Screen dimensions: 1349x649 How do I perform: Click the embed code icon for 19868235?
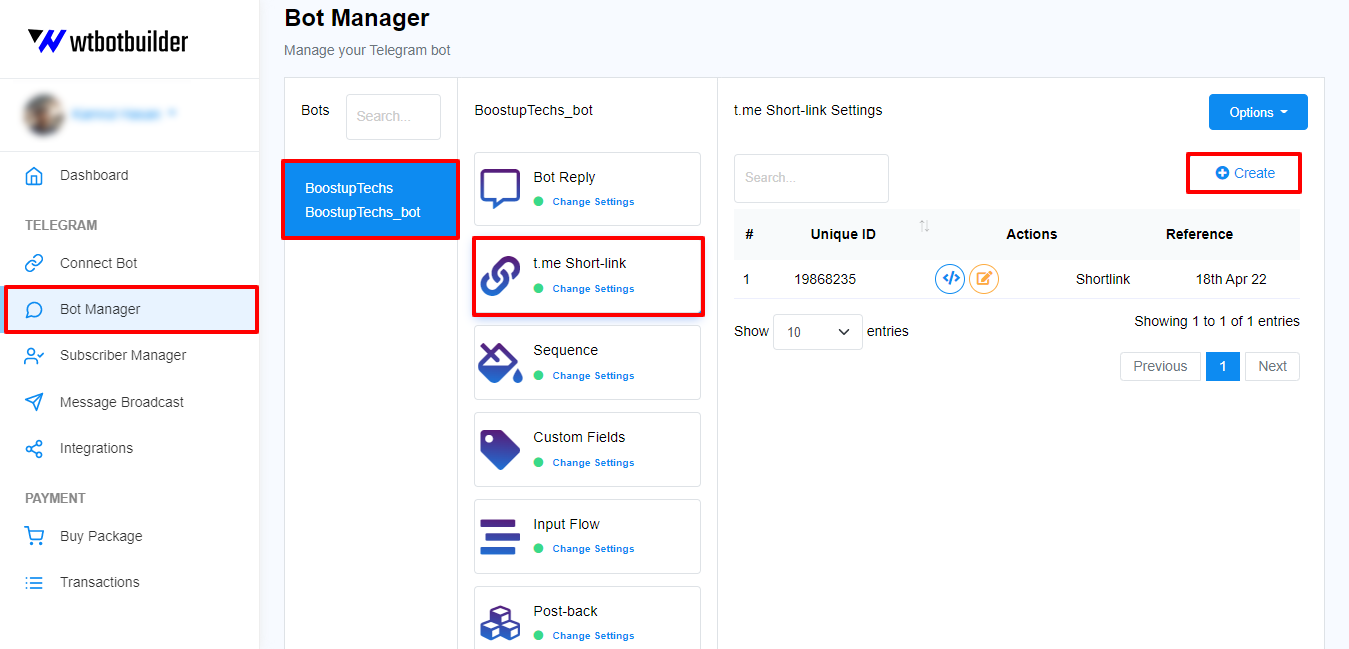click(950, 279)
